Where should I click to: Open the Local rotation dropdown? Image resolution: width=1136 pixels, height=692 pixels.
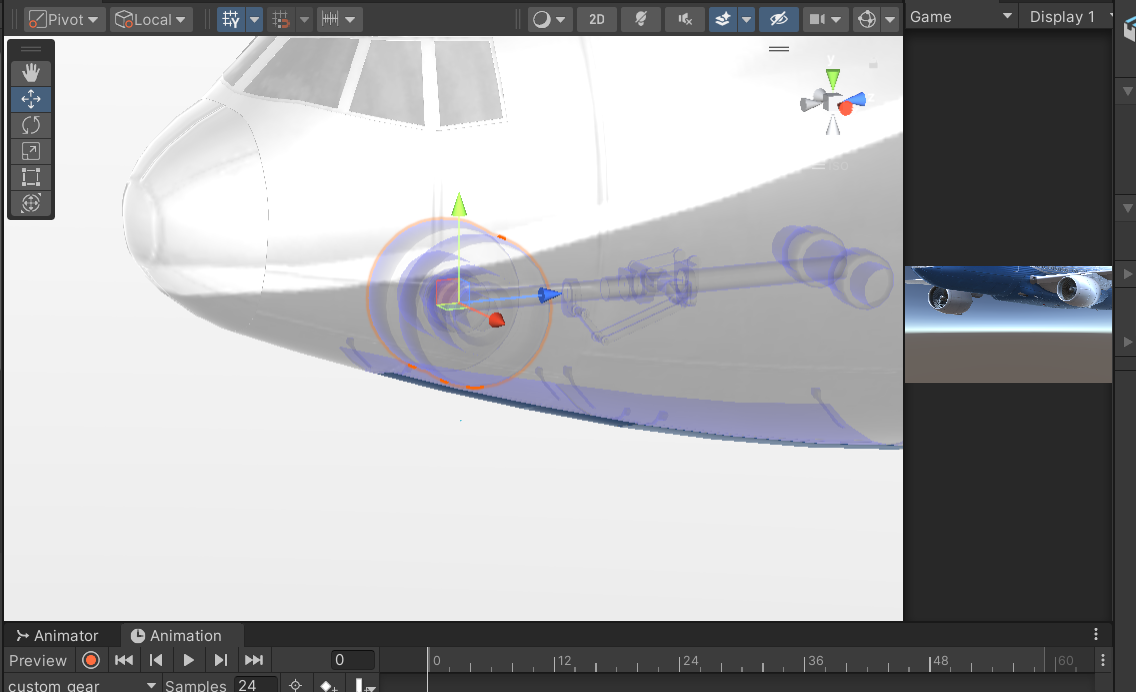(x=151, y=19)
